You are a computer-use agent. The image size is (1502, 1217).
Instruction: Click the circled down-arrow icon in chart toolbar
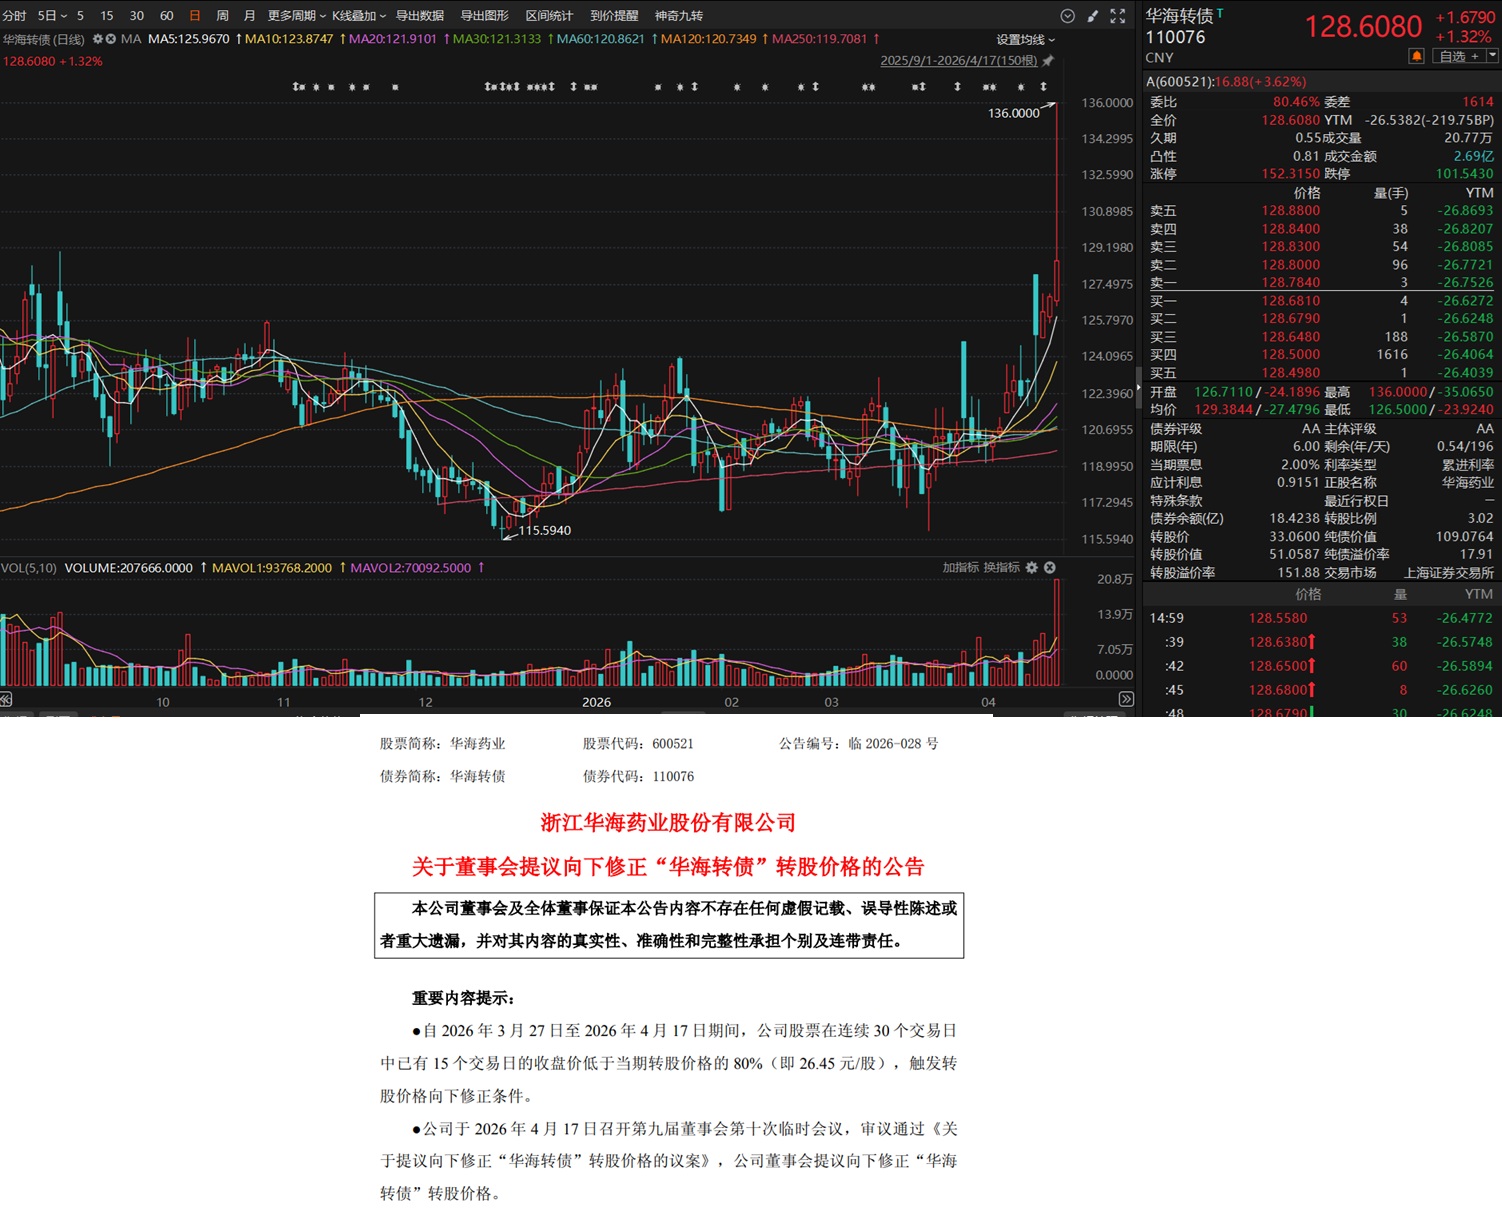(1067, 16)
